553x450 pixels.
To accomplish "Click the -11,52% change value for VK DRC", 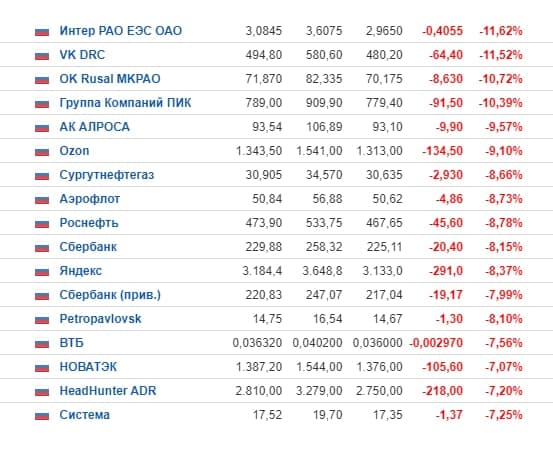I will [x=501, y=55].
